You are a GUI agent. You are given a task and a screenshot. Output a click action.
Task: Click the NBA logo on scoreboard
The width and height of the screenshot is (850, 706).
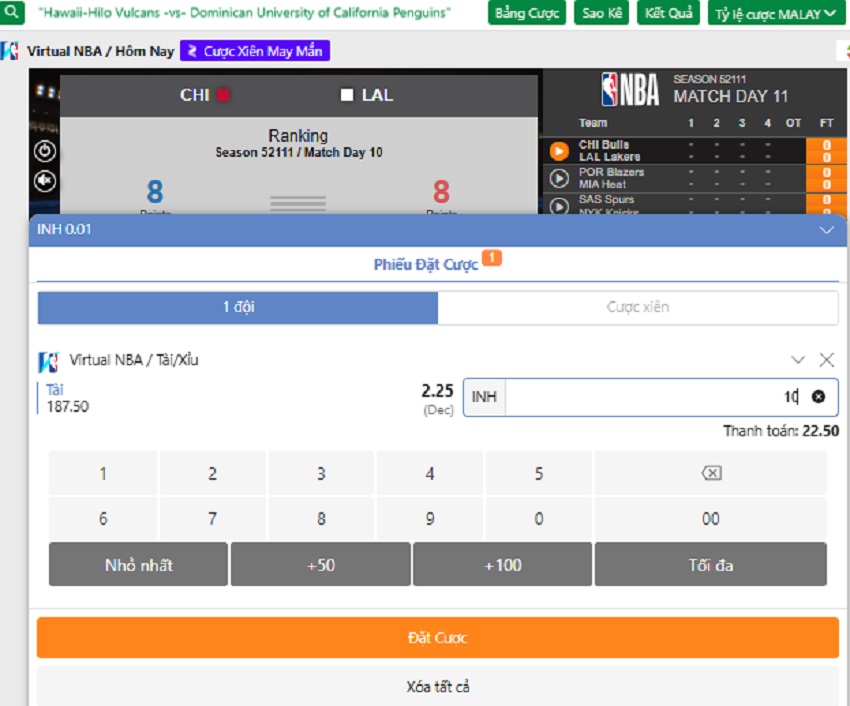coord(630,89)
